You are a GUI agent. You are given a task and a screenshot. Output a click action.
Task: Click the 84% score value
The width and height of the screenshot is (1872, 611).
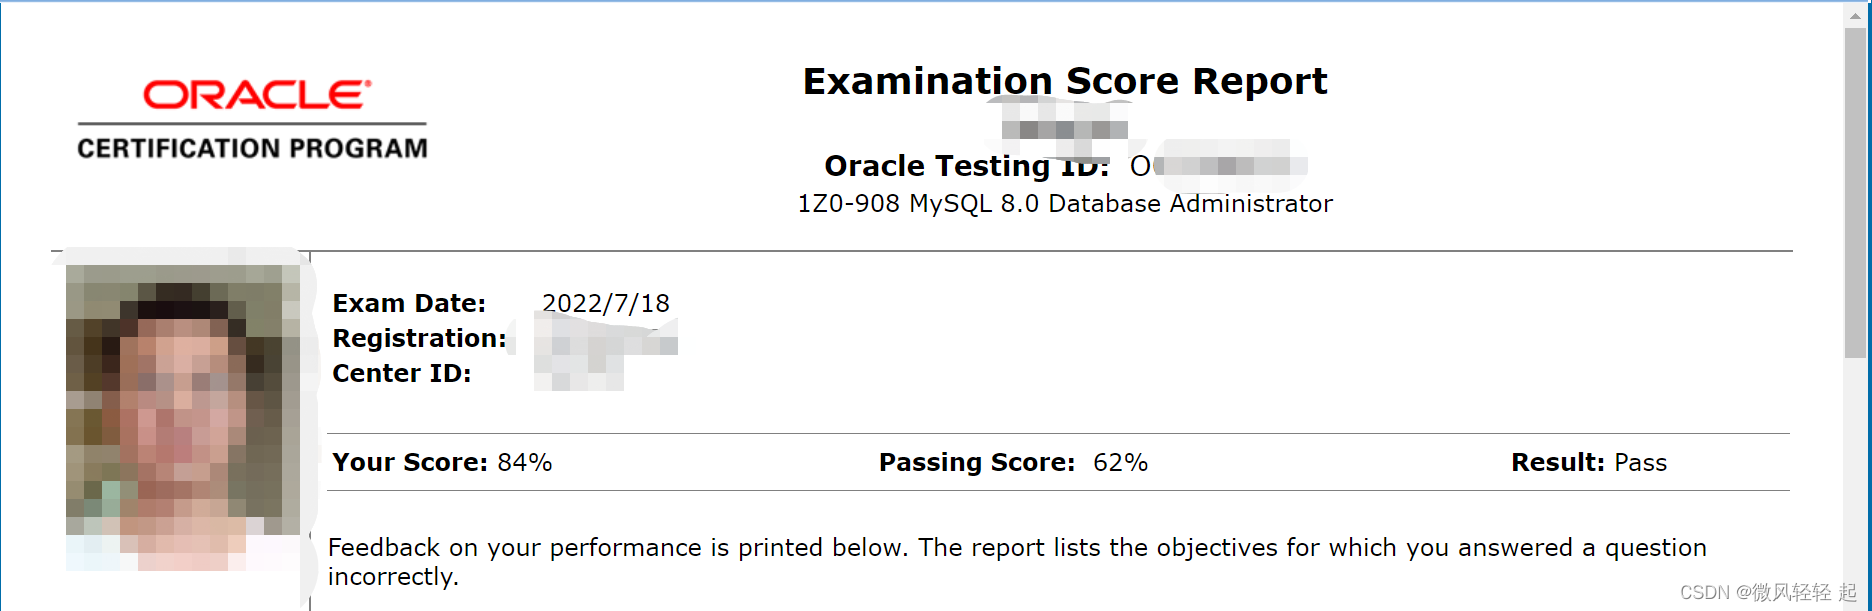525,463
